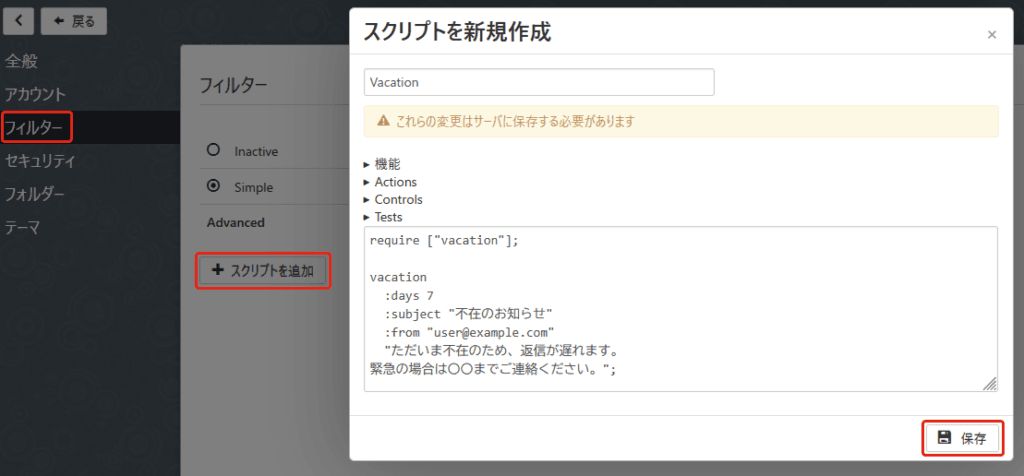Click the left chevron icon button
The height and width of the screenshot is (476, 1024).
[20, 20]
